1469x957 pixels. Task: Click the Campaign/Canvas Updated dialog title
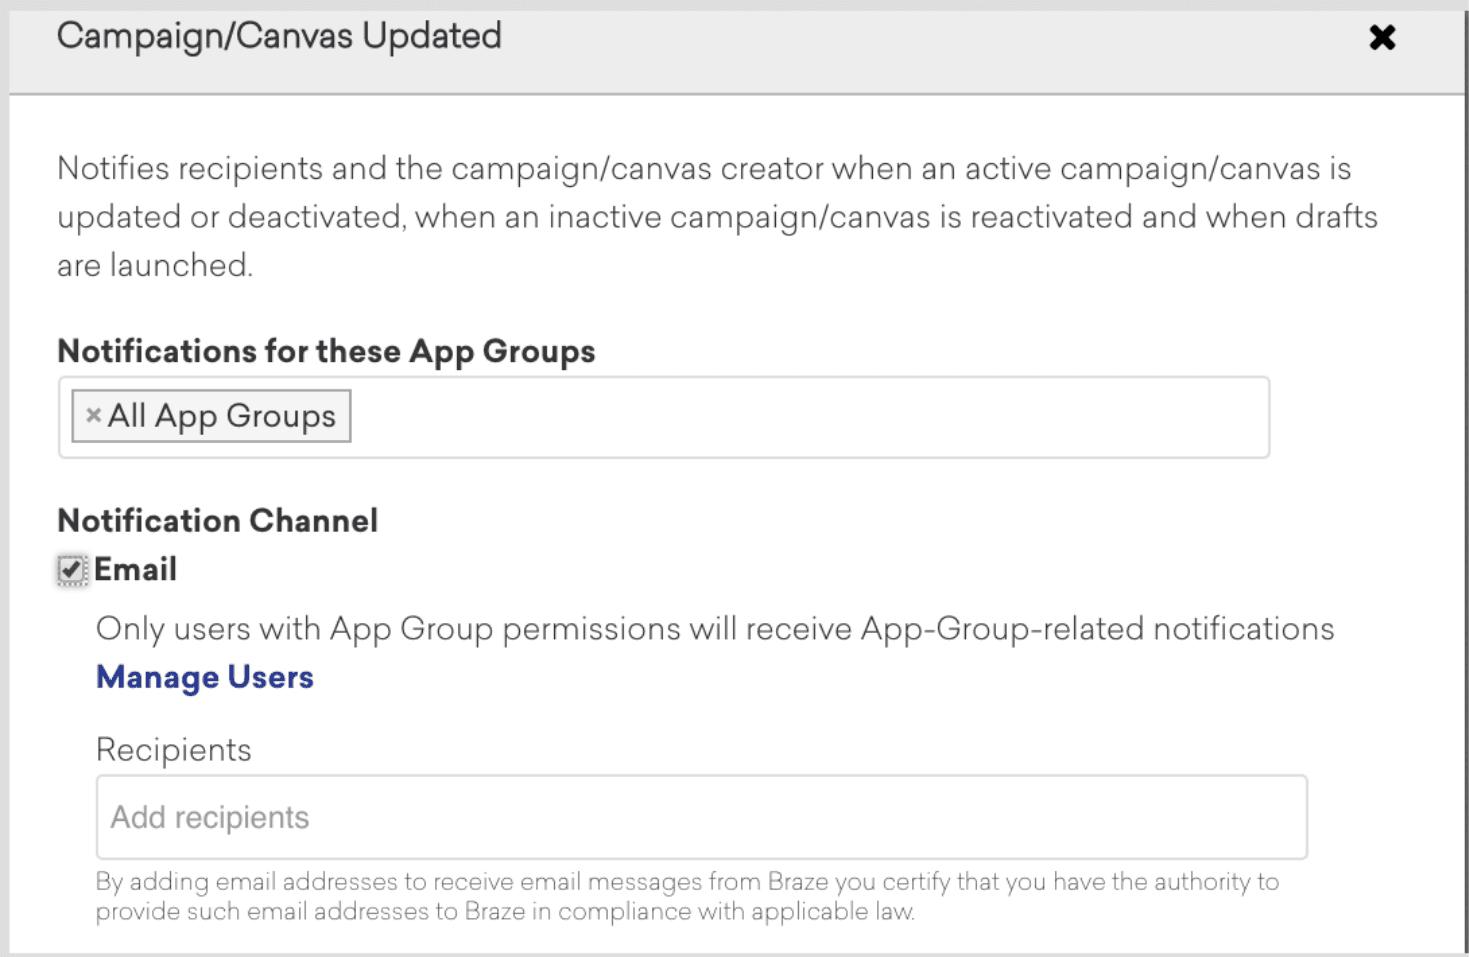[x=279, y=37]
